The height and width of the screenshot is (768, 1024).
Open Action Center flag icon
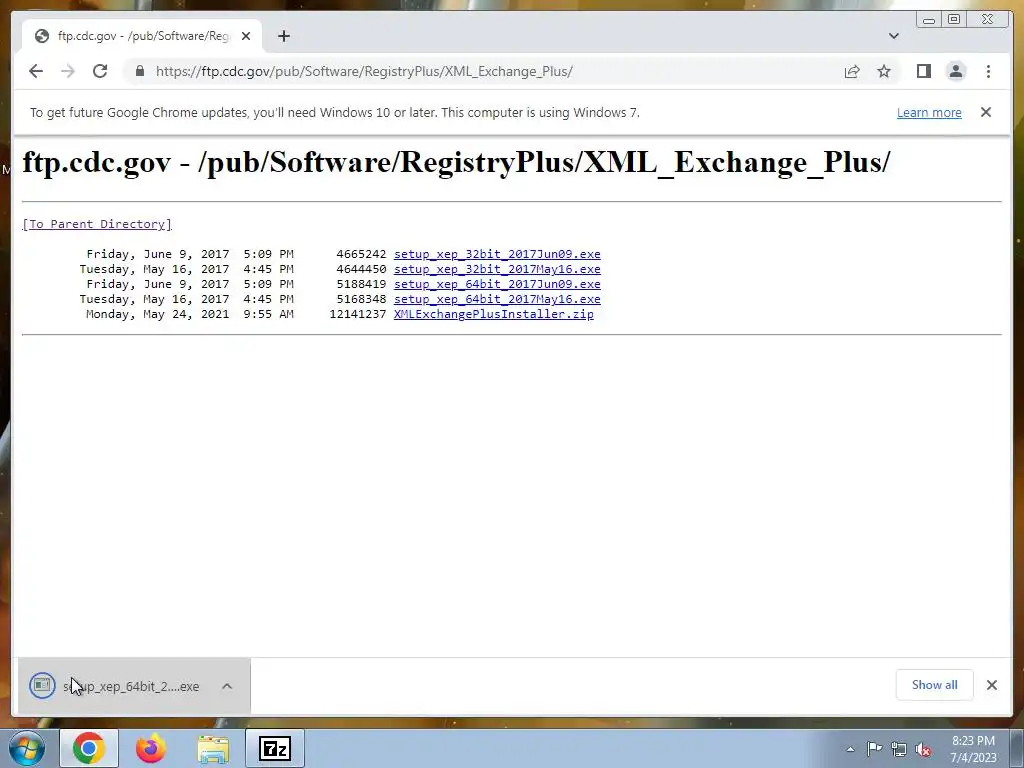pyautogui.click(x=874, y=749)
